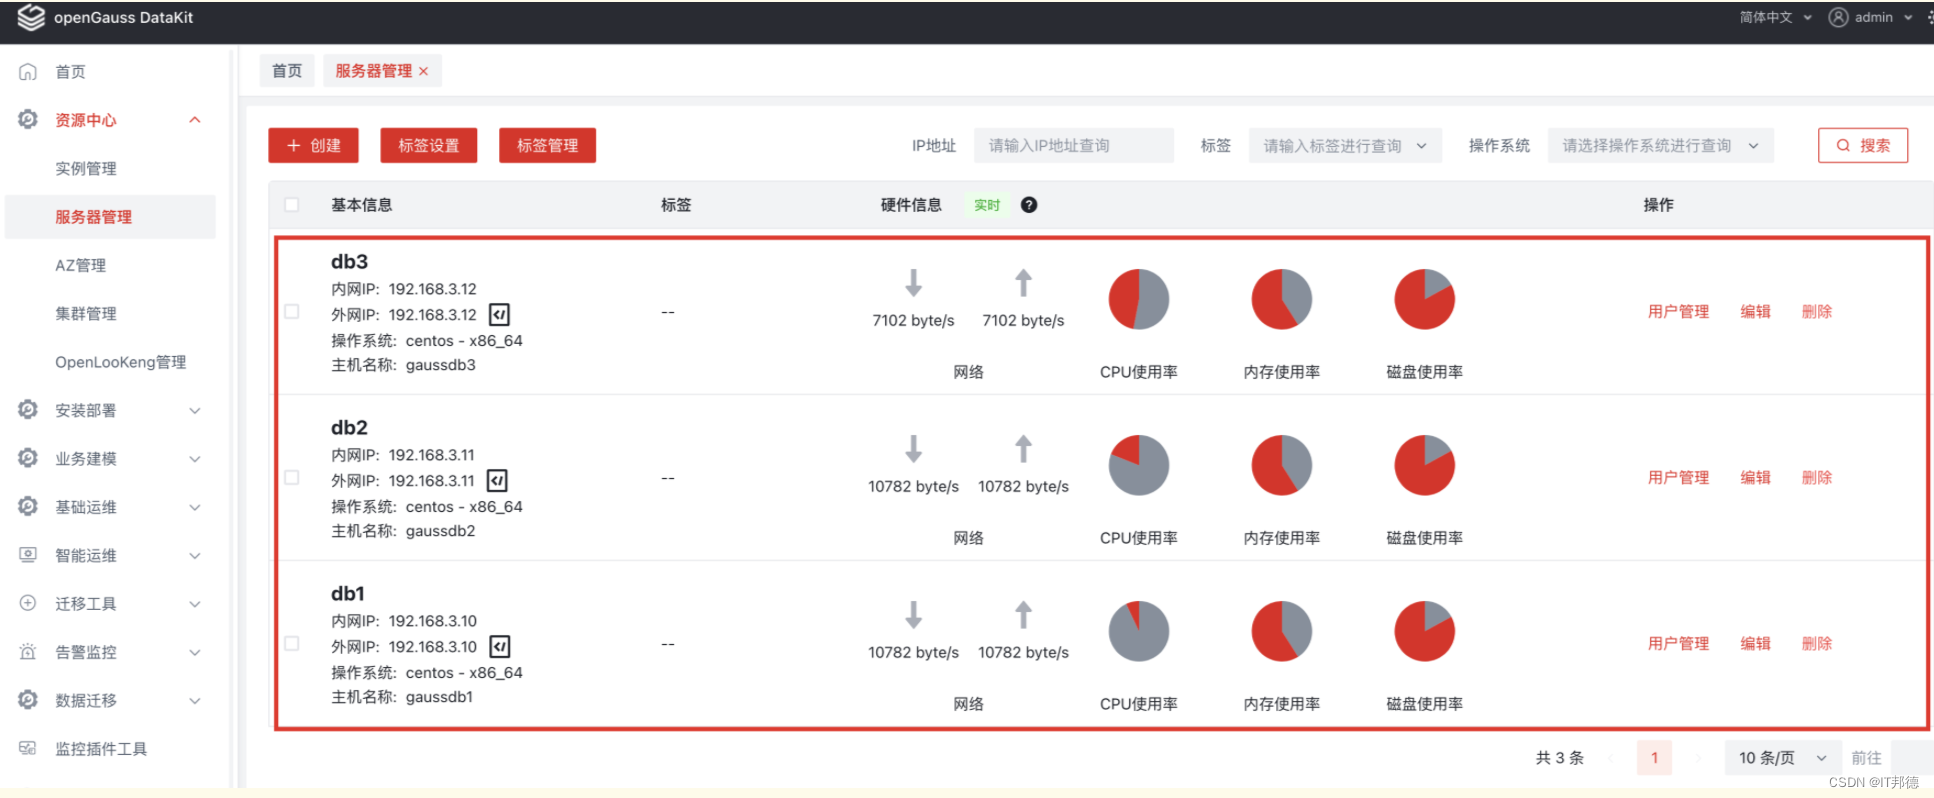Viewport: 1934px width, 798px height.
Task: Open terminal icon next to 192.168.3.10
Action: pos(499,647)
